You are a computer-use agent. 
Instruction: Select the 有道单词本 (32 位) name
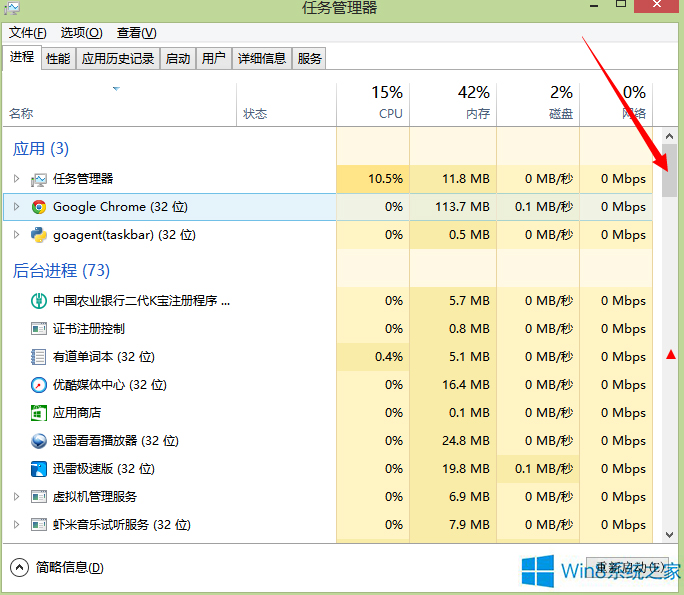104,357
